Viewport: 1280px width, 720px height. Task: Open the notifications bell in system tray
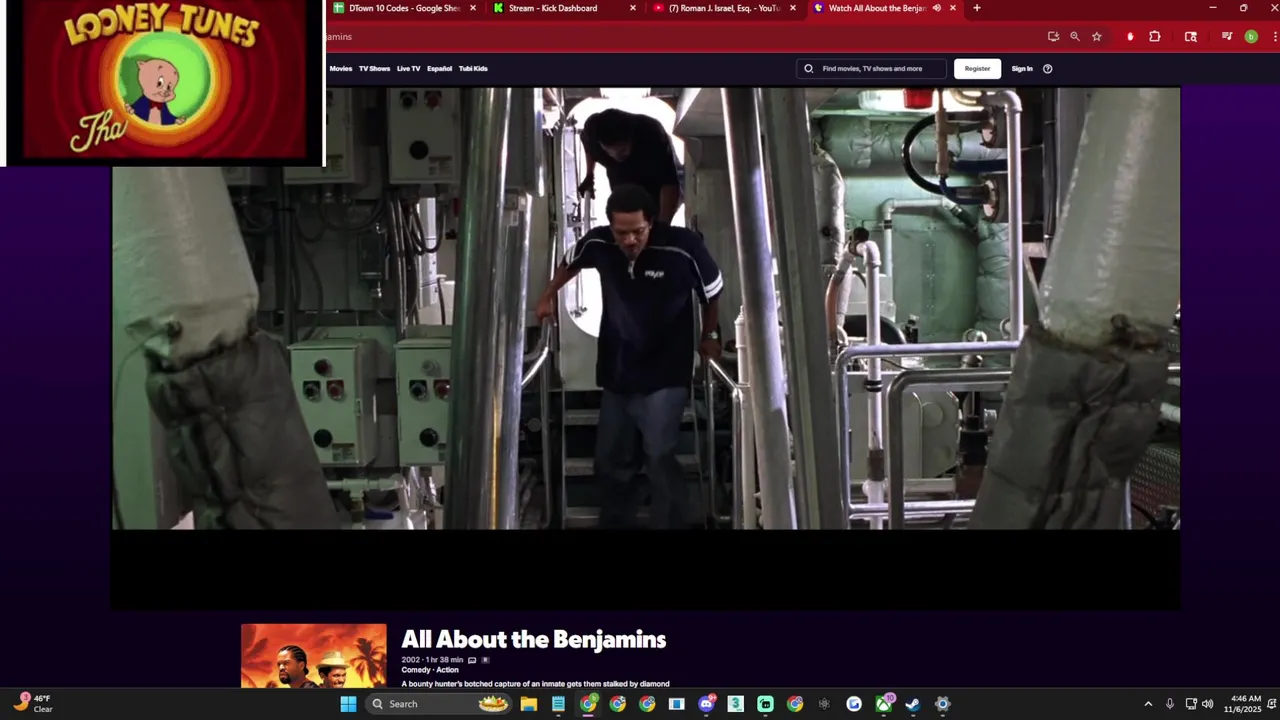1272,704
